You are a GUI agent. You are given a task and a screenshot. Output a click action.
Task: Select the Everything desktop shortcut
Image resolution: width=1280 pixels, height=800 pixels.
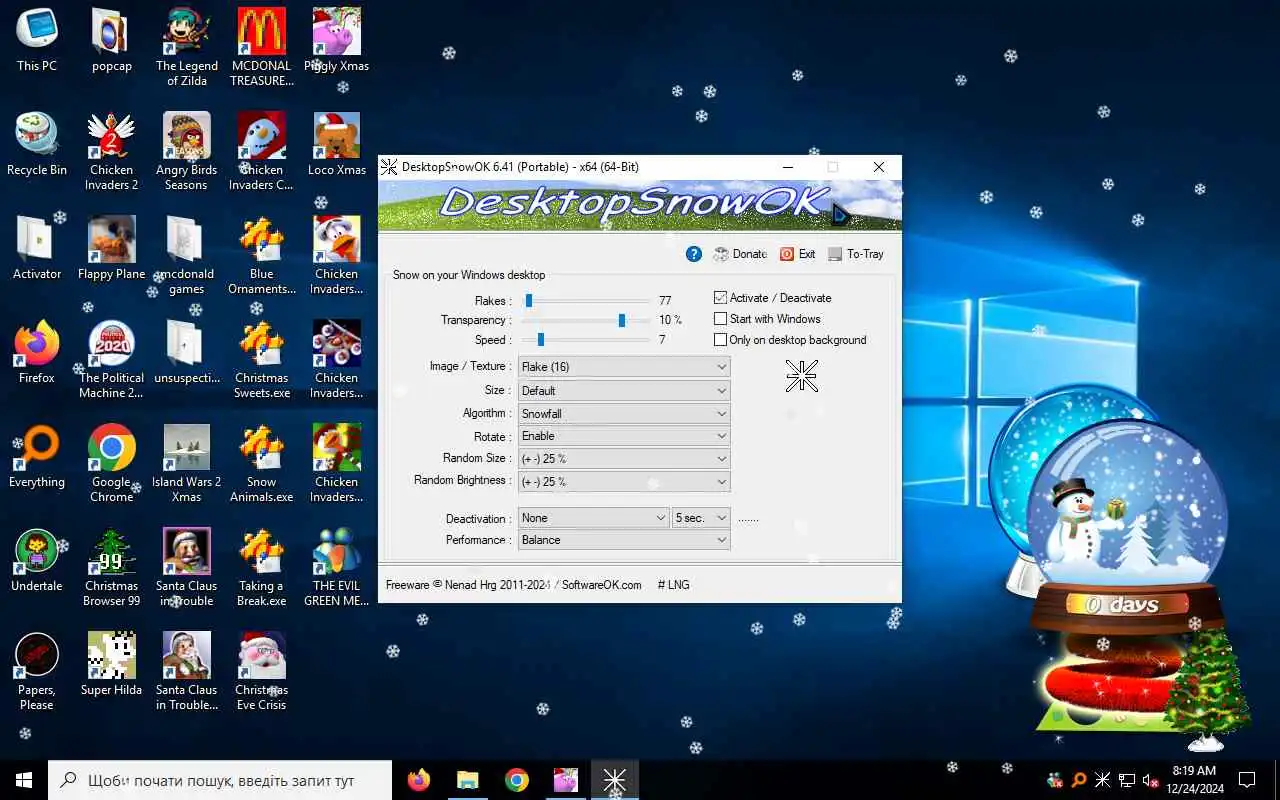[37, 457]
